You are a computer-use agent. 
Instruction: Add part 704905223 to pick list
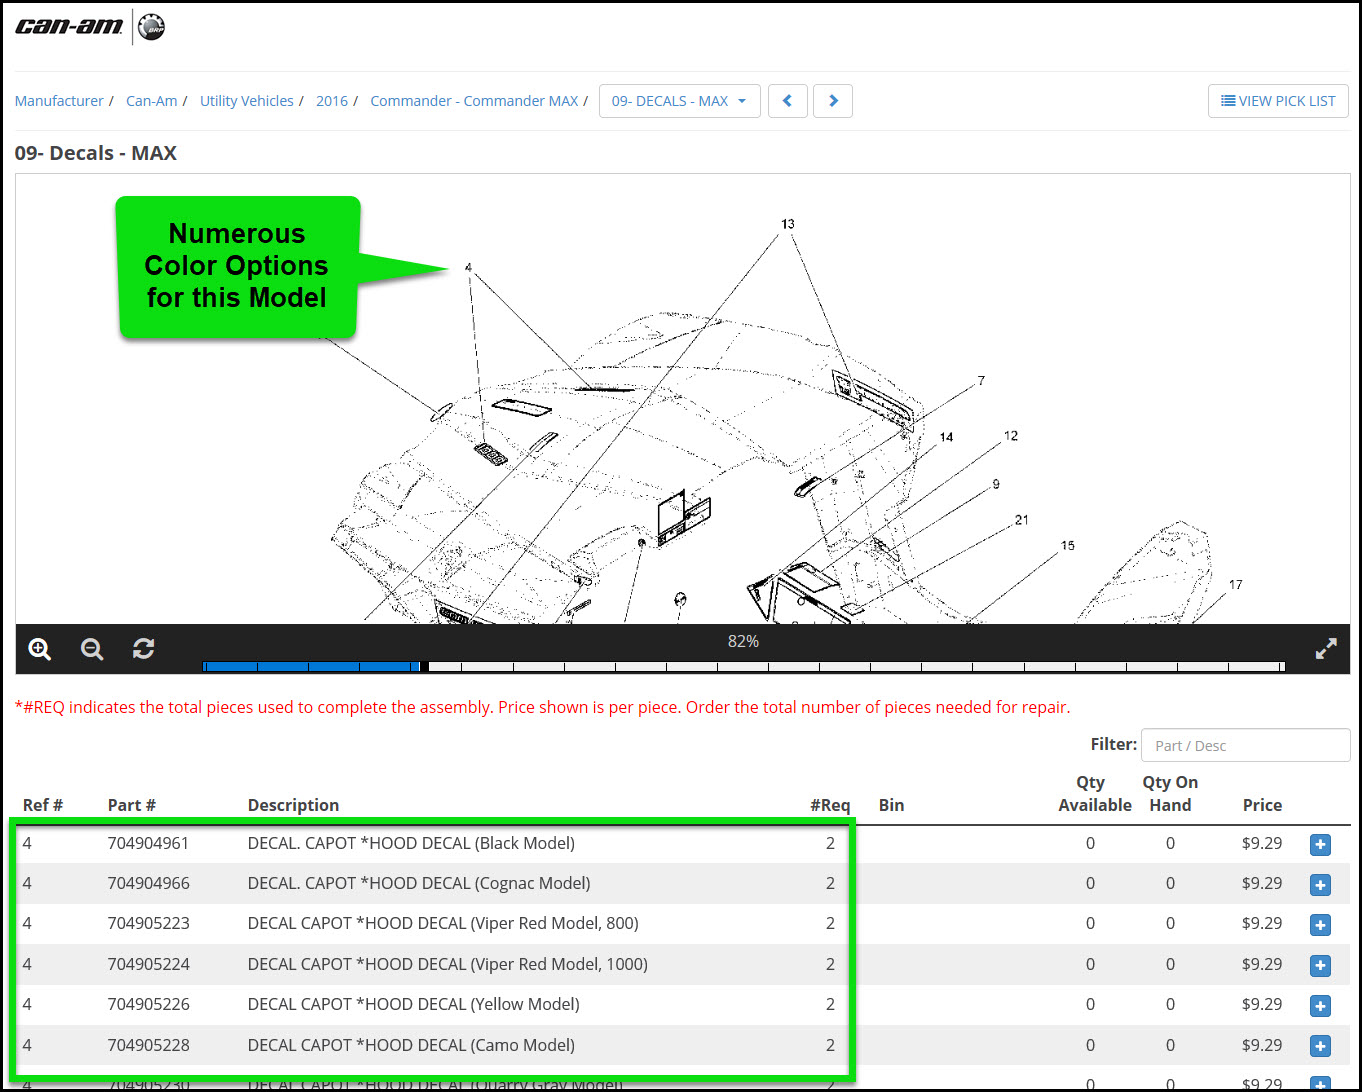[x=1320, y=925]
